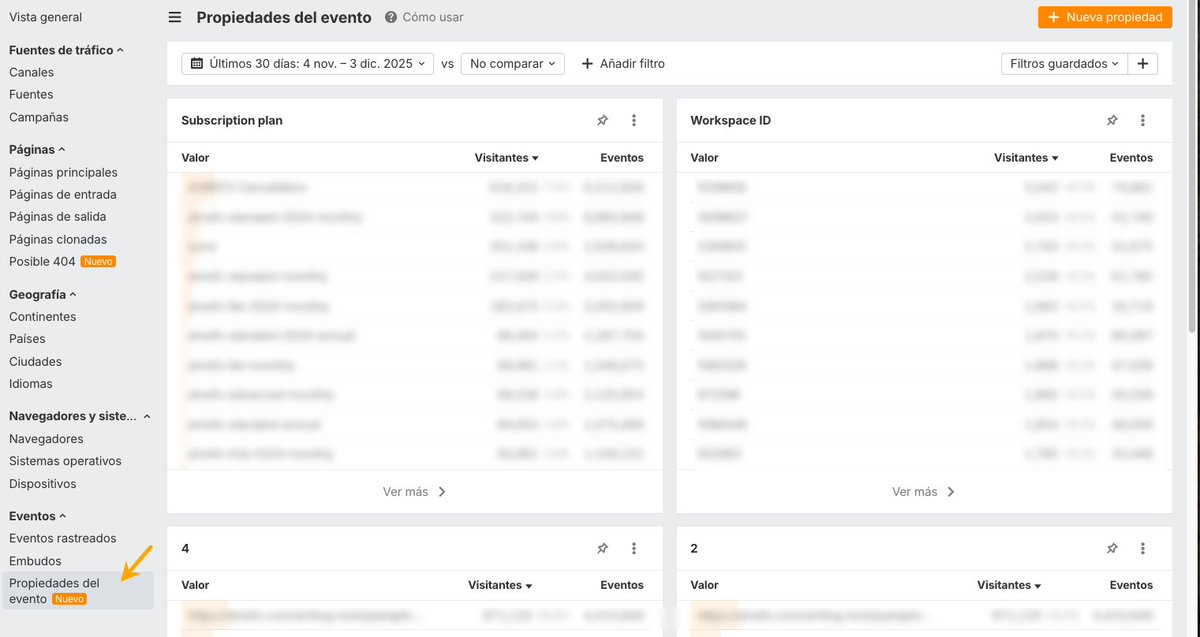Click Valor column header in Workspace ID

point(705,158)
